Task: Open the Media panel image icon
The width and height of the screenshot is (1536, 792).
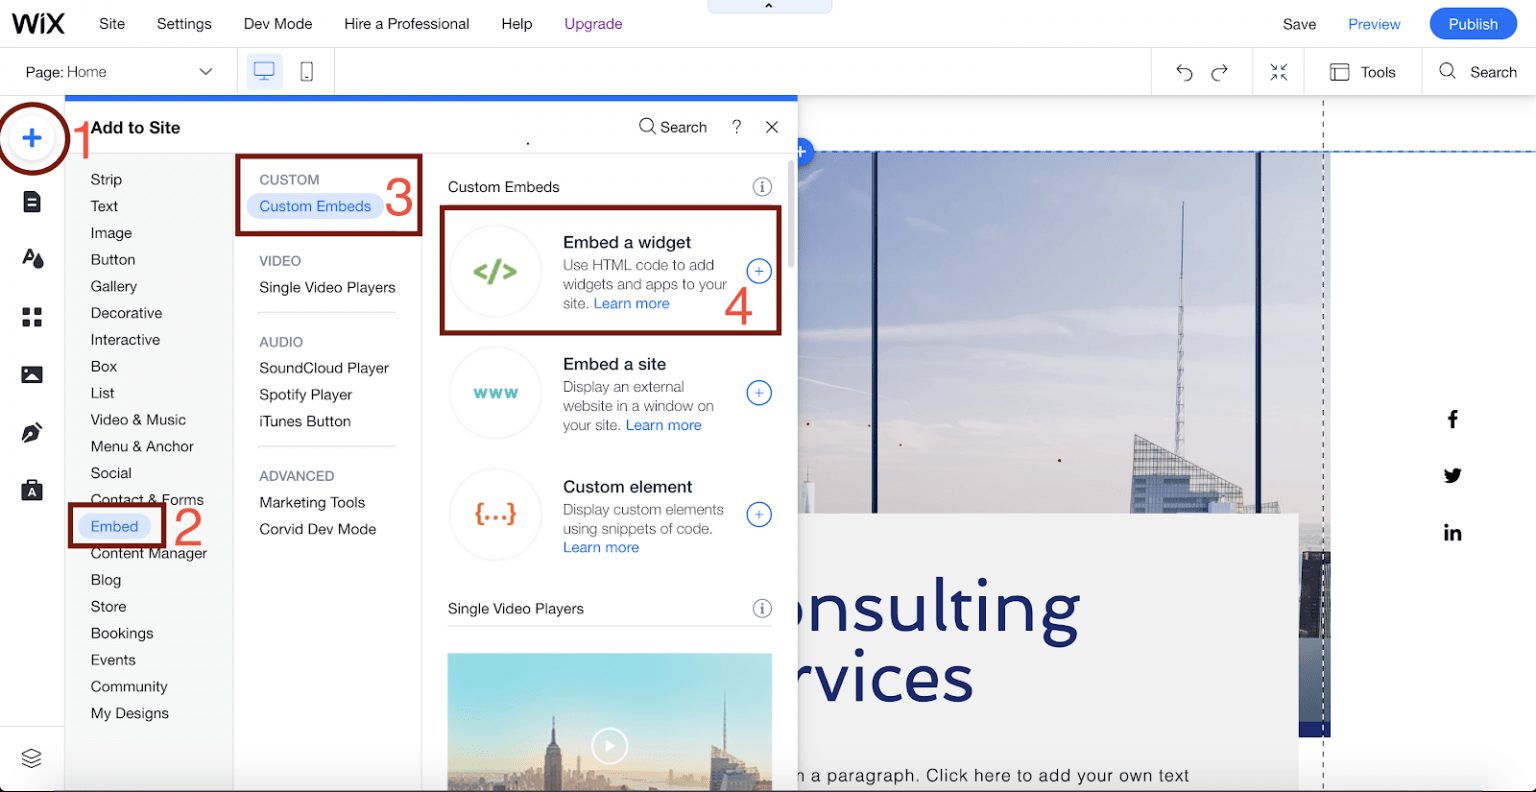Action: pyautogui.click(x=33, y=374)
